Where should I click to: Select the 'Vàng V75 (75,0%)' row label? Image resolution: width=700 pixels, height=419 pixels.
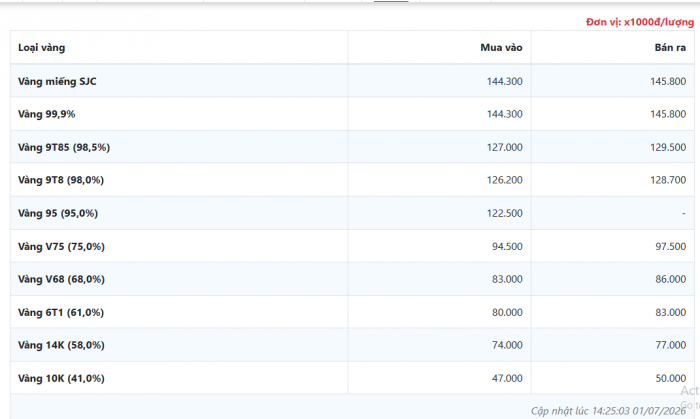[x=61, y=246]
